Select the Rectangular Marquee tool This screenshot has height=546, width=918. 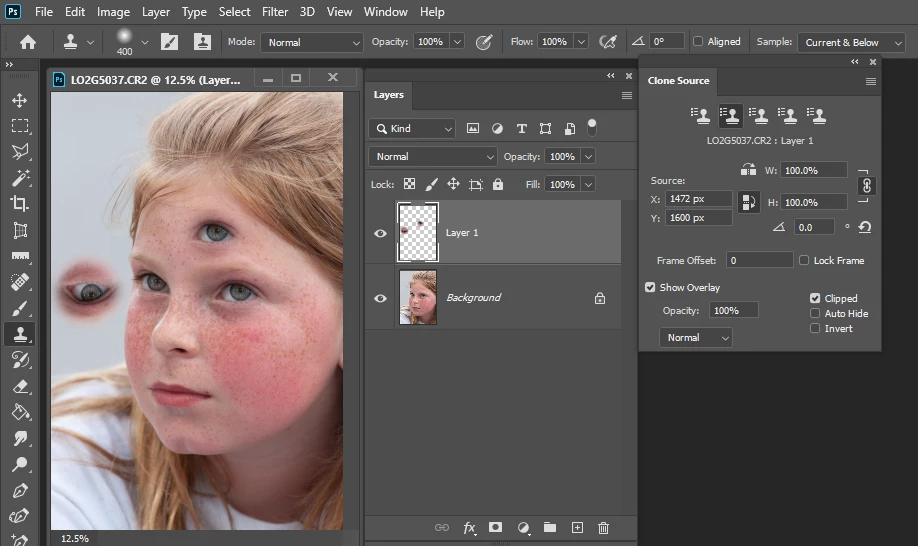[19, 126]
